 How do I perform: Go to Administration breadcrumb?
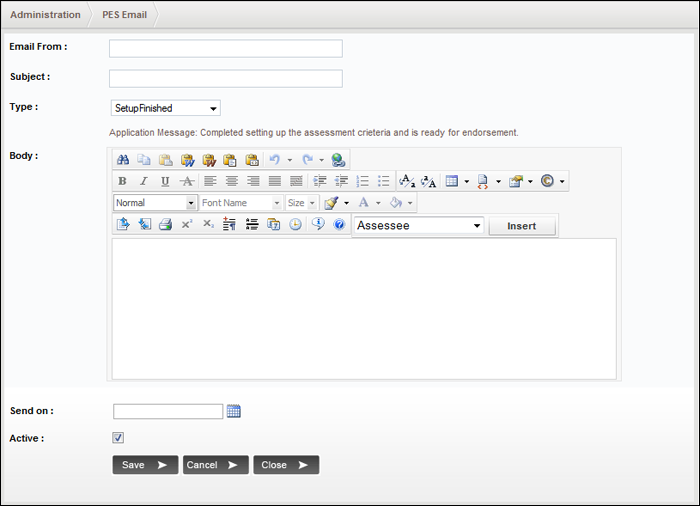click(45, 15)
